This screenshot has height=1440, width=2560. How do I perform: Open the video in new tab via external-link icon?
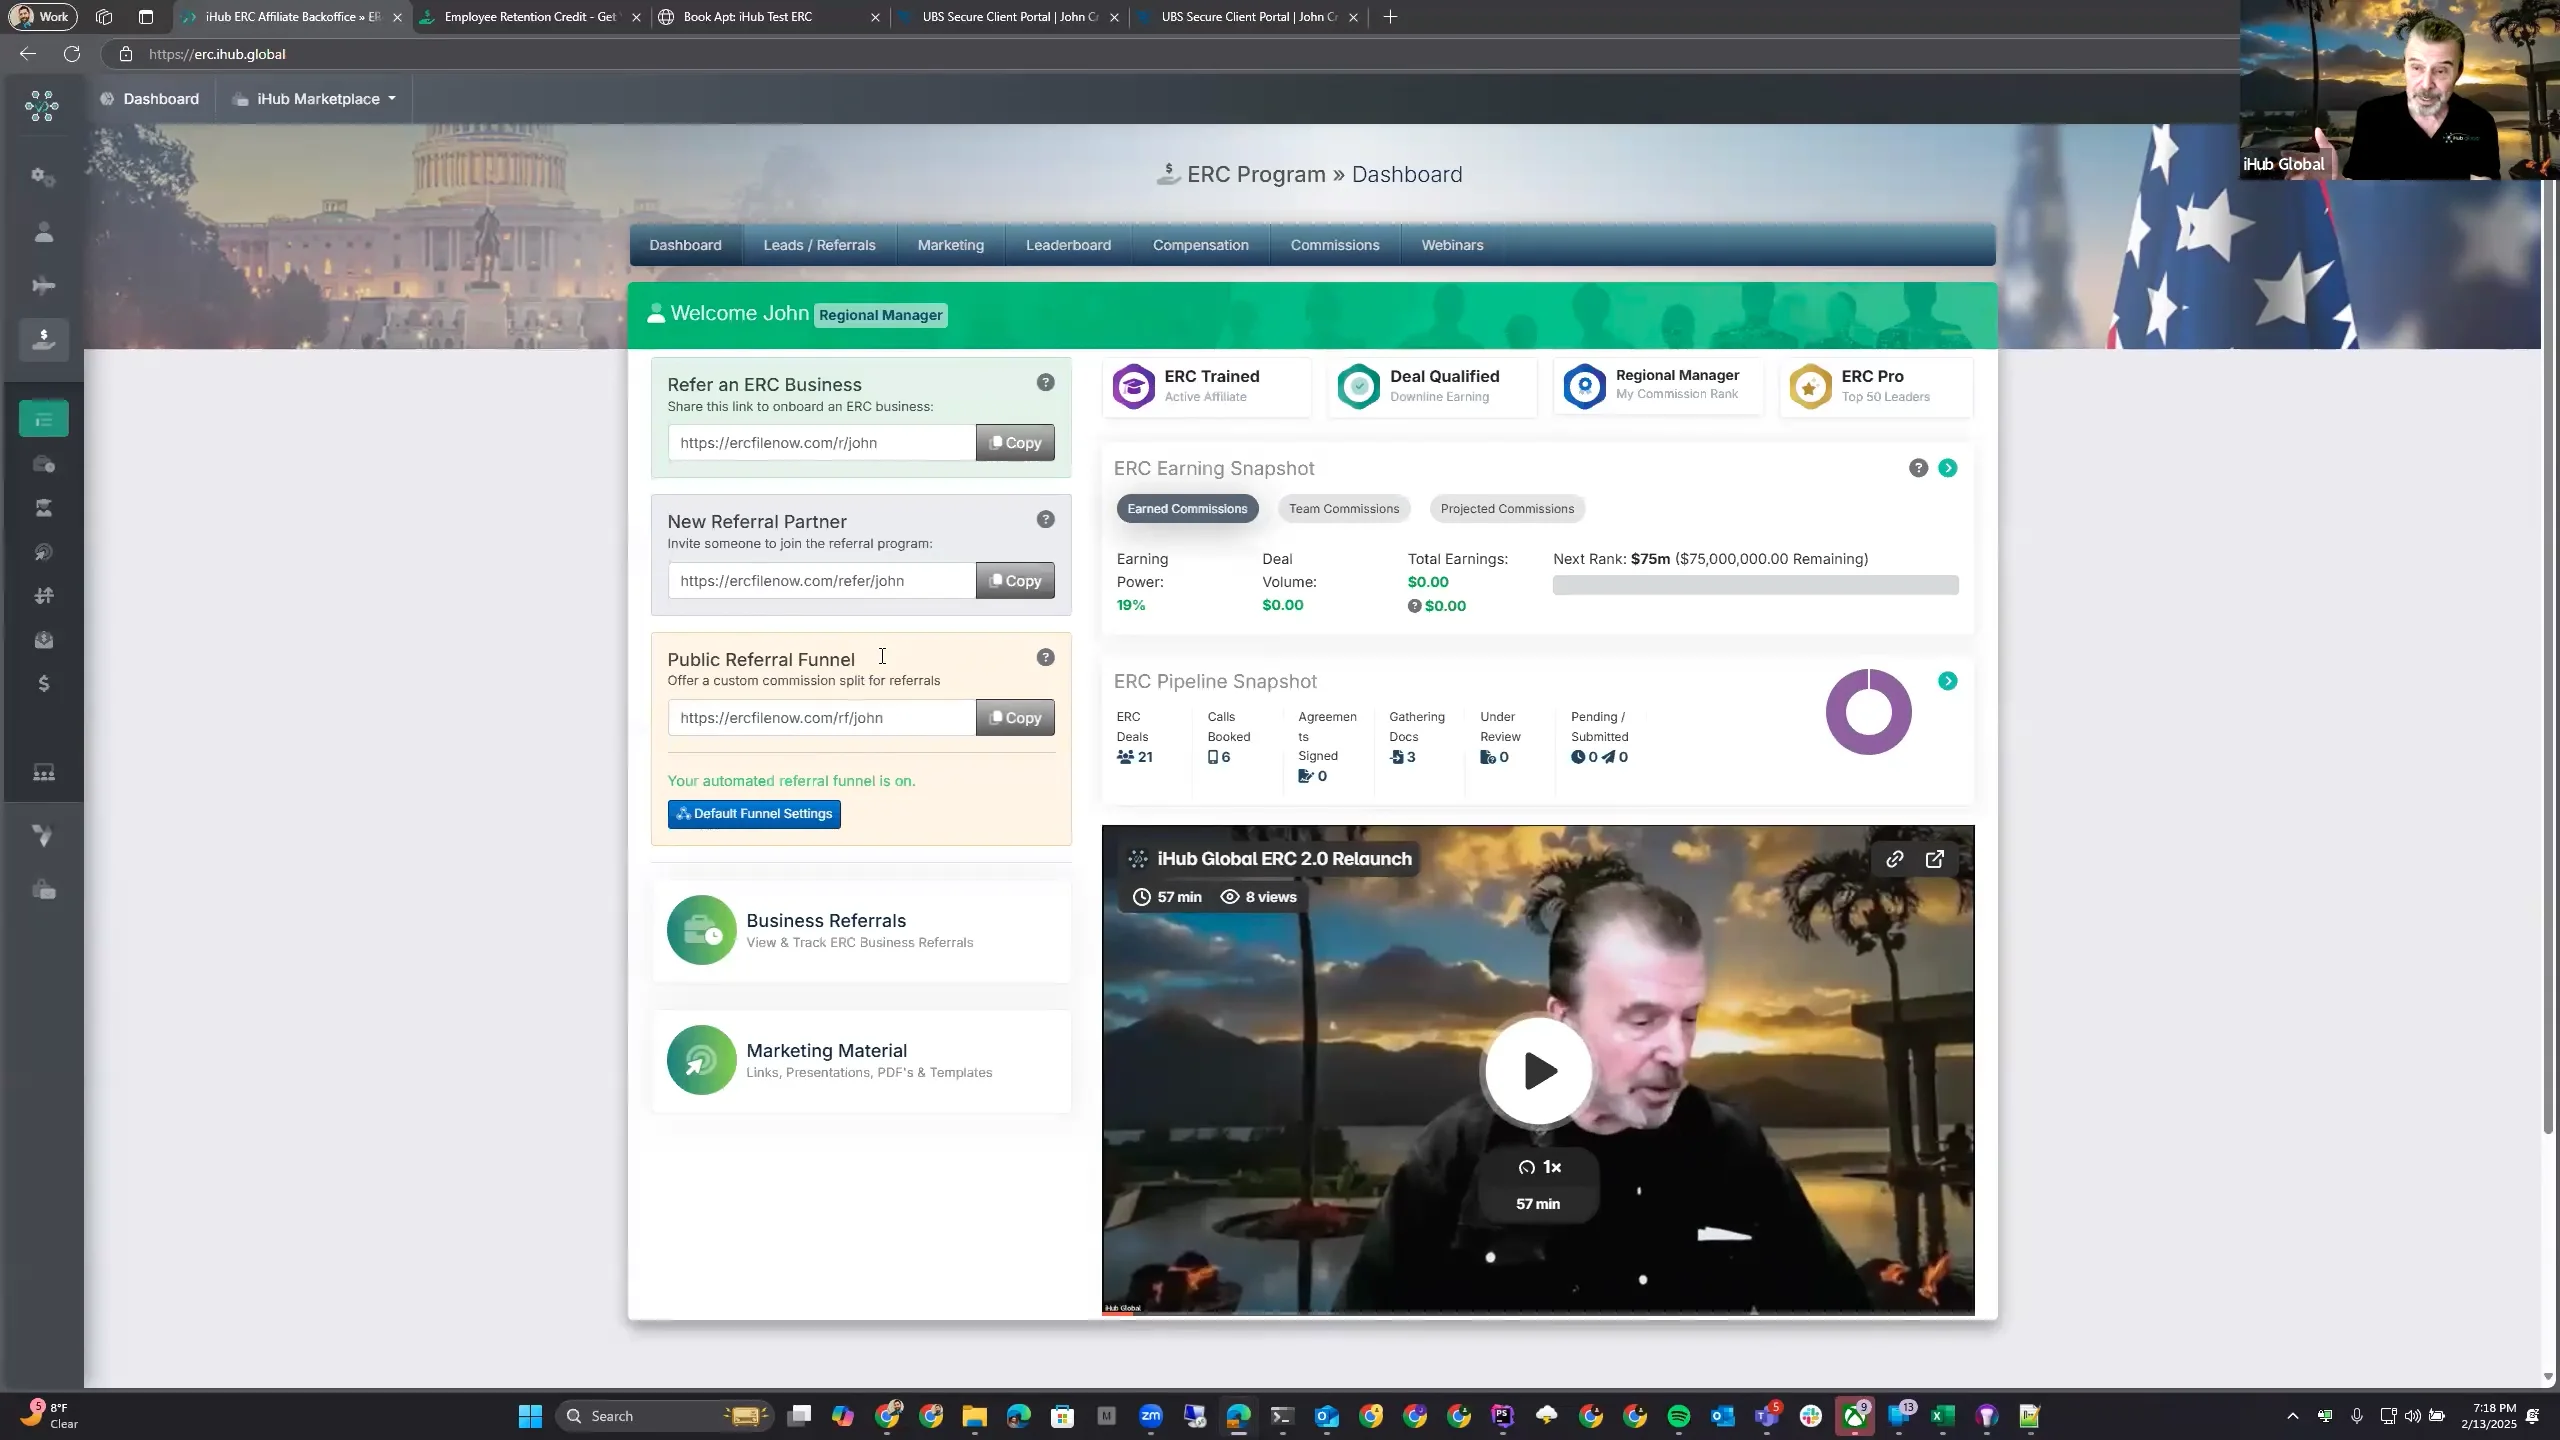click(x=1933, y=858)
